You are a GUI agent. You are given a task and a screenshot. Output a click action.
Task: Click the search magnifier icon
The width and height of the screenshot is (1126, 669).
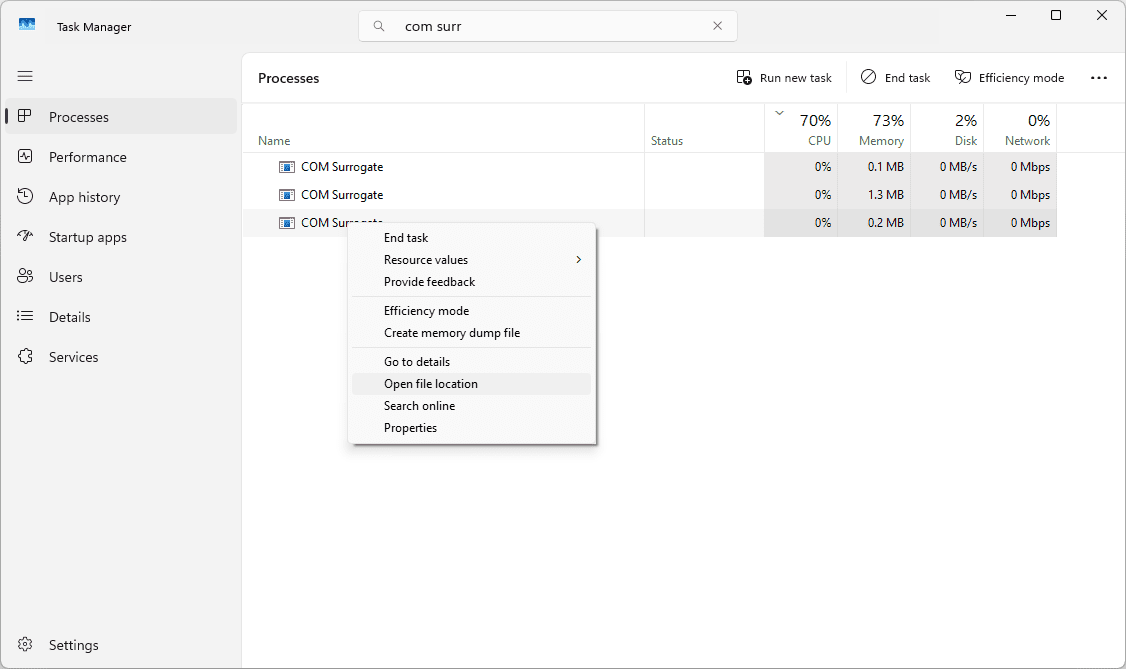378,27
